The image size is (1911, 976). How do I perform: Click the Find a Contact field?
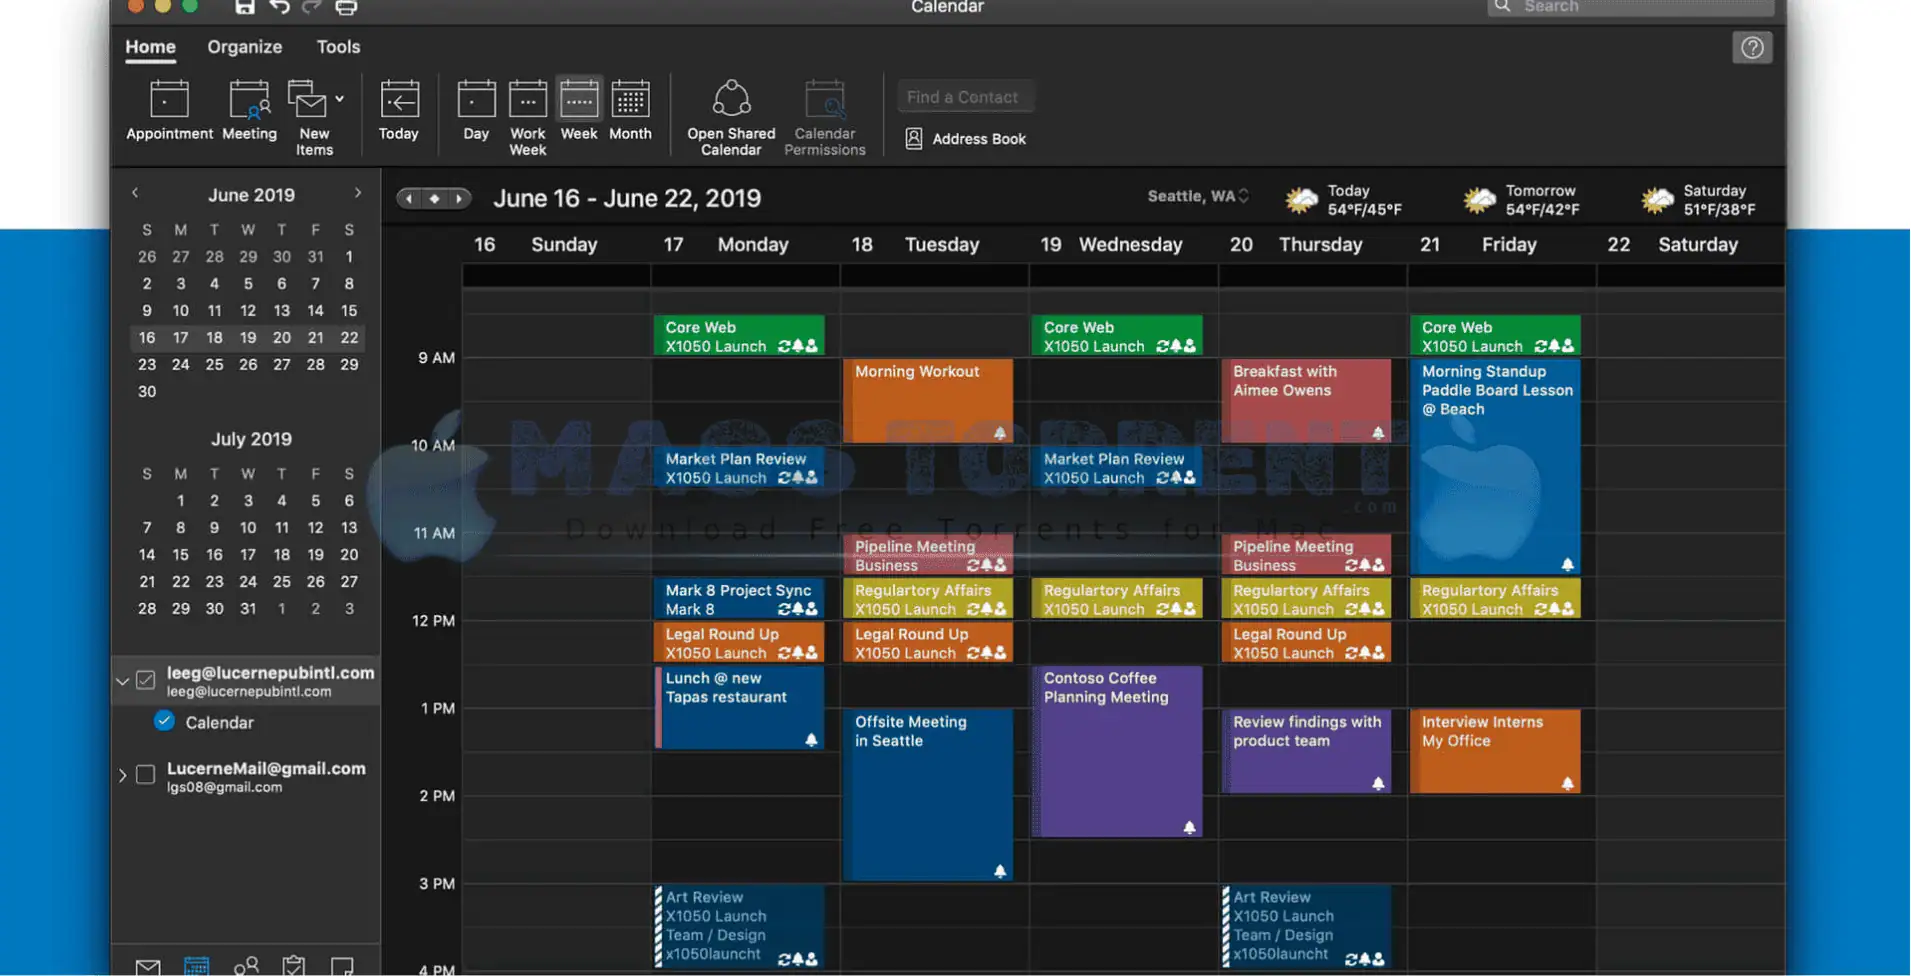(x=965, y=97)
